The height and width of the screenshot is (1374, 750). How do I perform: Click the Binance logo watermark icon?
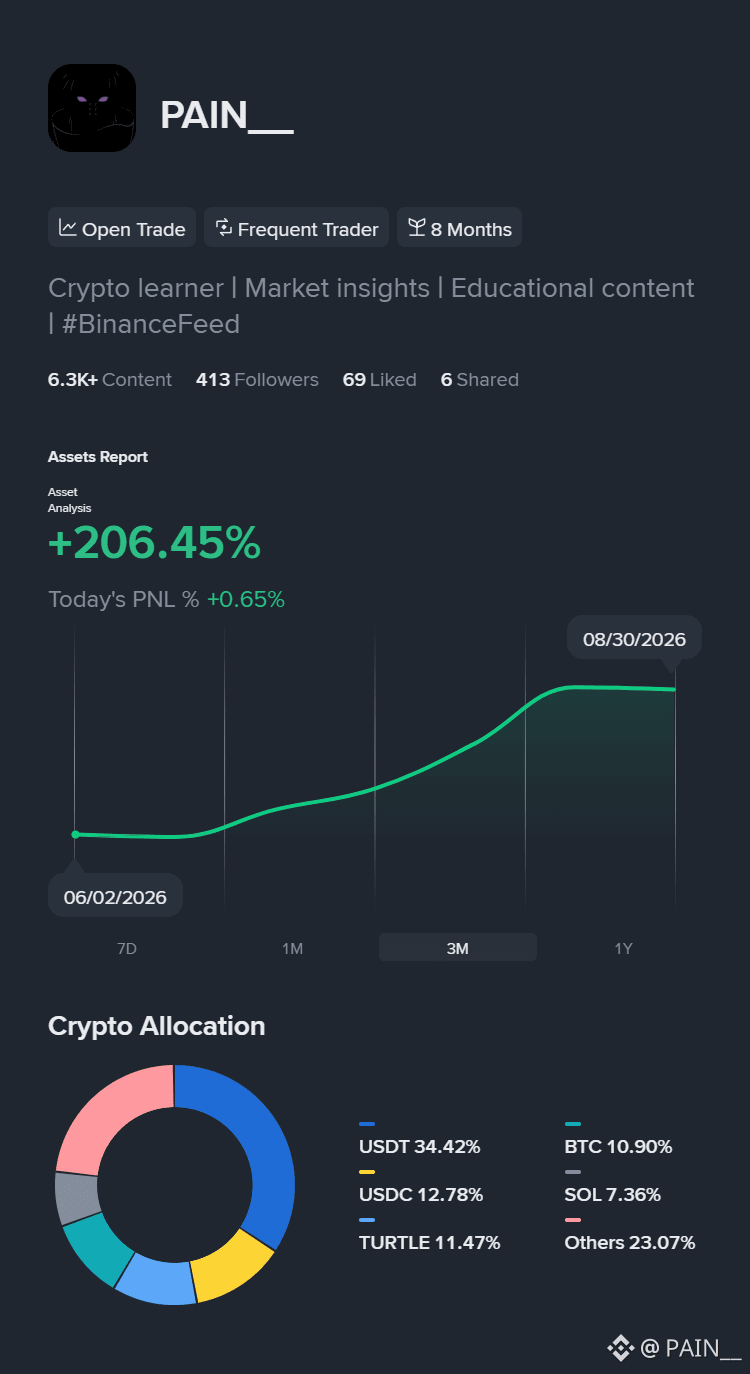pyautogui.click(x=621, y=1348)
